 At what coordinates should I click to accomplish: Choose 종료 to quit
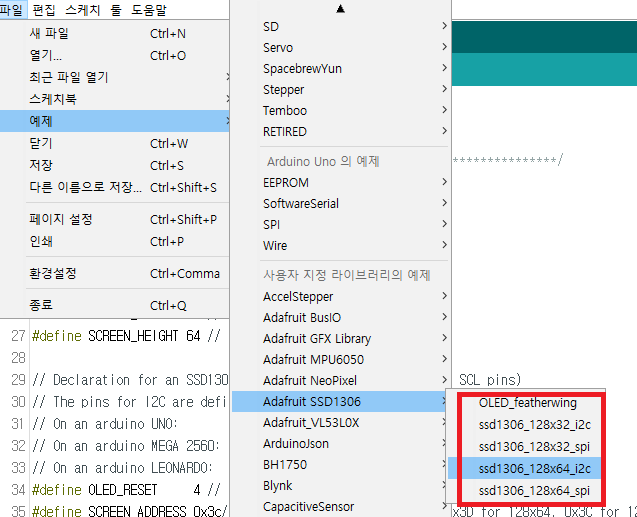coord(115,305)
